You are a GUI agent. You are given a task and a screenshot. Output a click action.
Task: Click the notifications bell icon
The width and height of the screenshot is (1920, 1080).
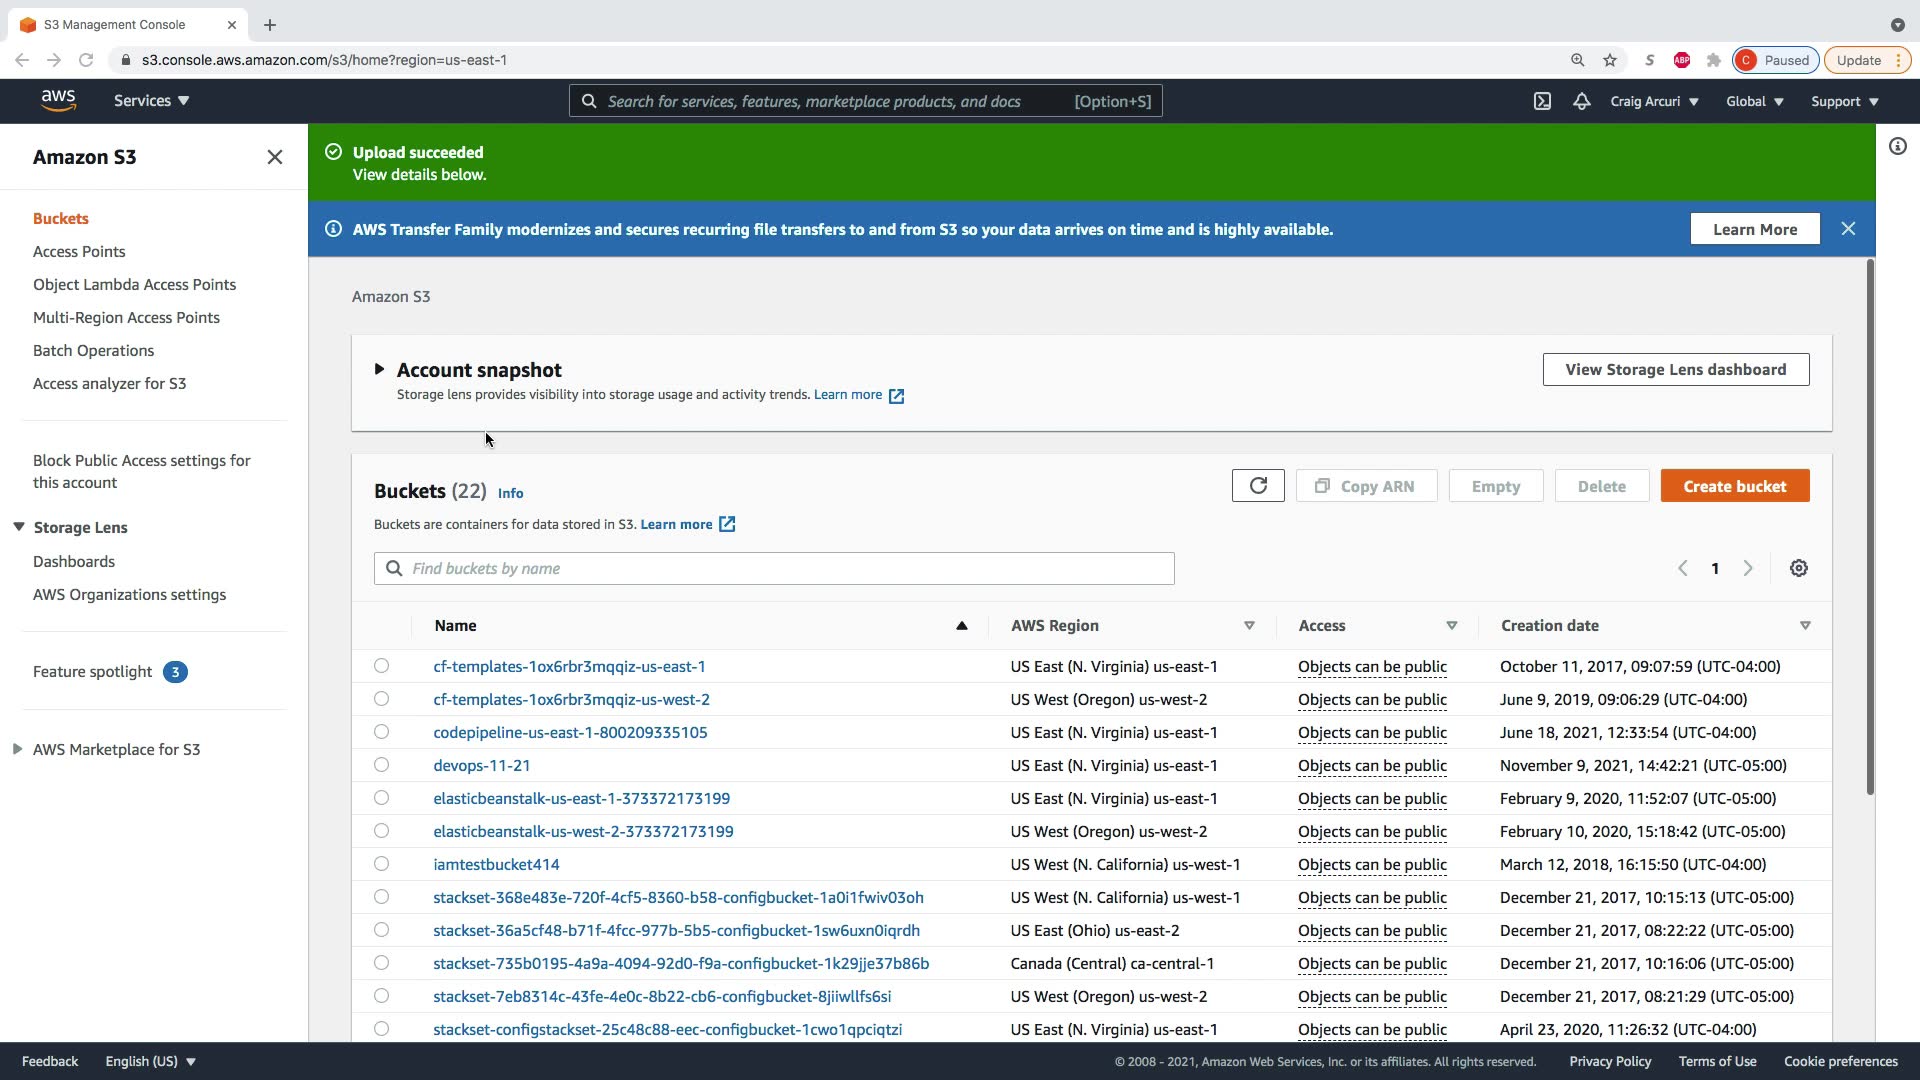1581,101
